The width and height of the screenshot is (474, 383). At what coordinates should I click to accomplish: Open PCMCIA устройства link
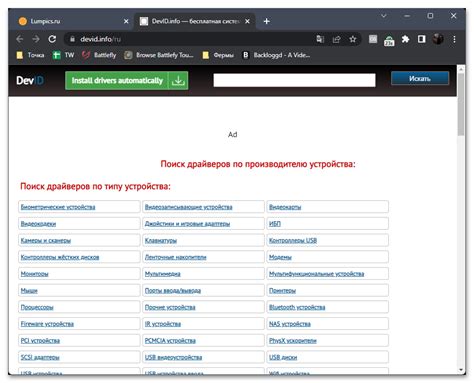[170, 341]
